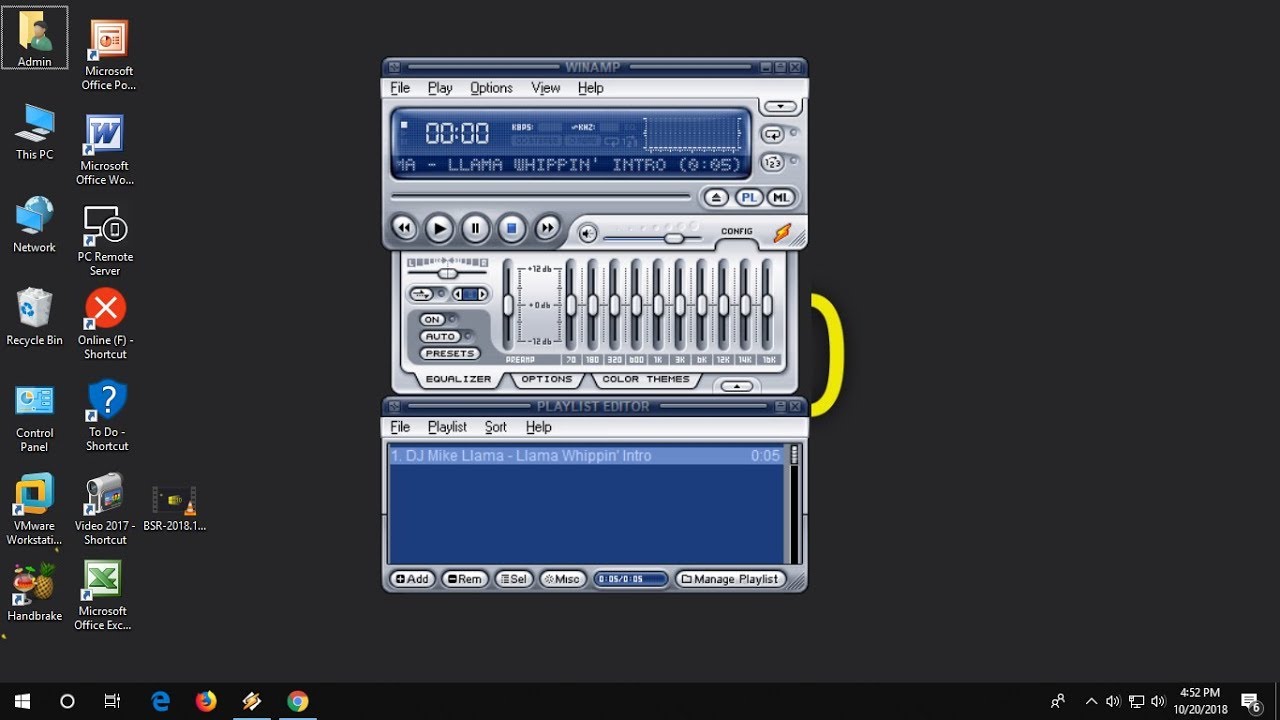
Task: Click the balance slider handle
Action: pos(447,273)
